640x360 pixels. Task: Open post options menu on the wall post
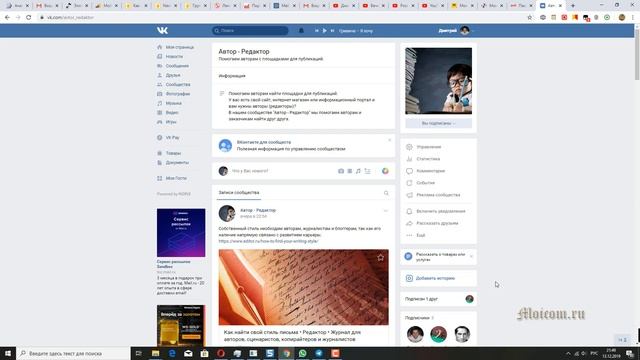point(386,211)
